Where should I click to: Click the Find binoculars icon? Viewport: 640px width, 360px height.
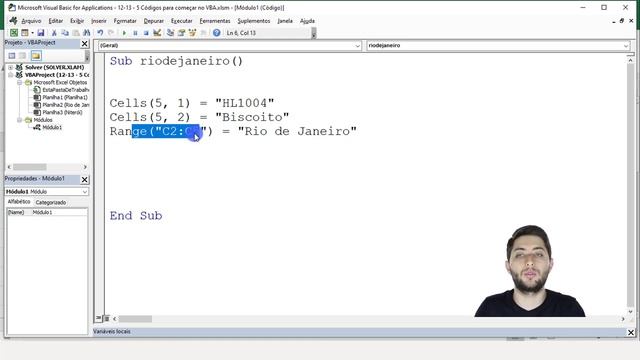coord(87,33)
